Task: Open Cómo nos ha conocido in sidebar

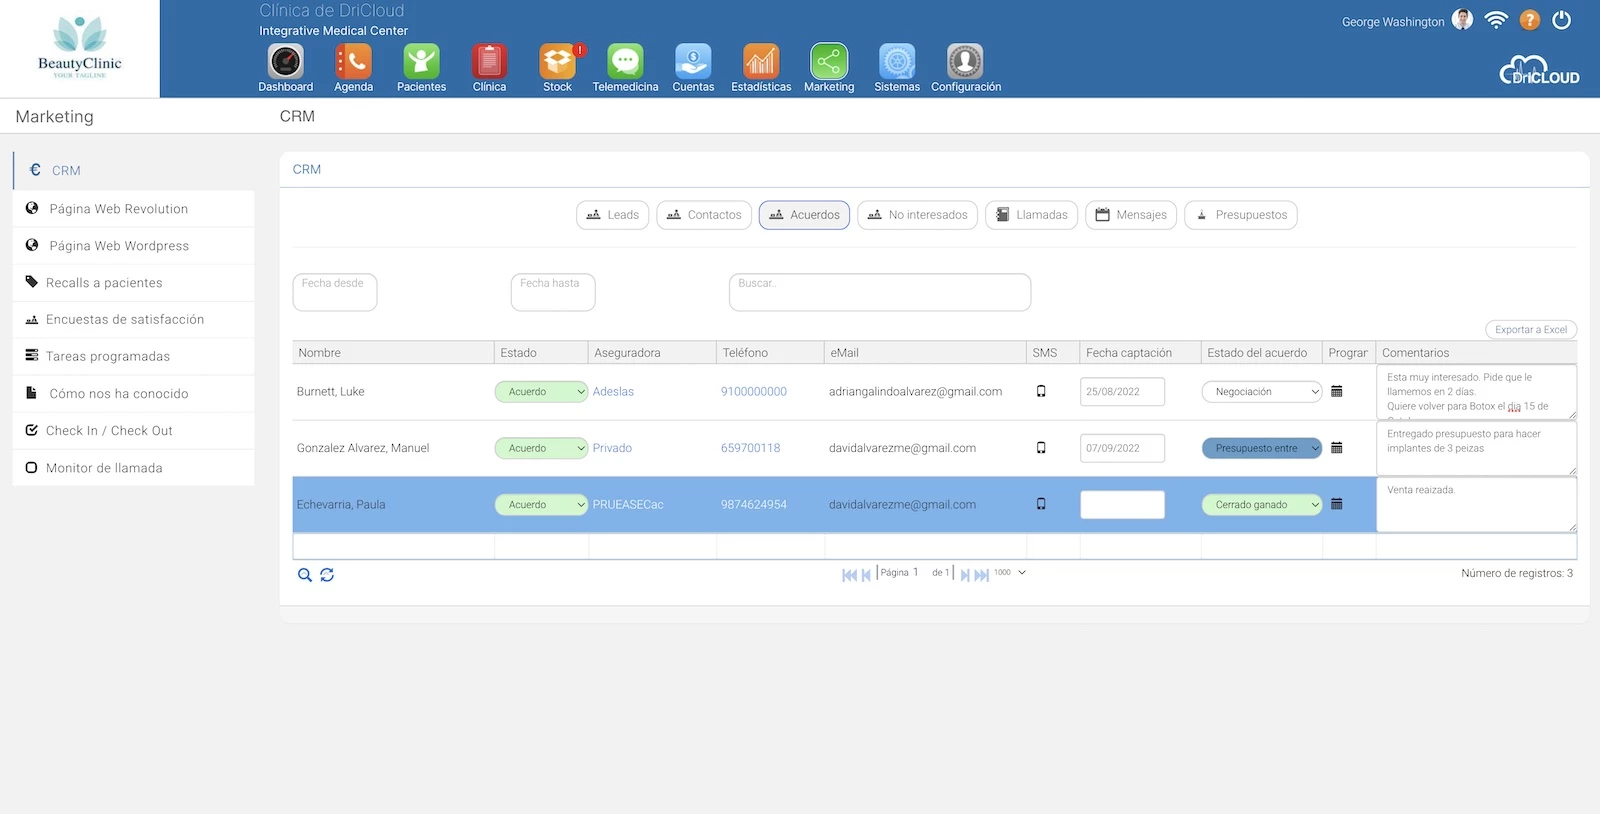Action: (134, 394)
